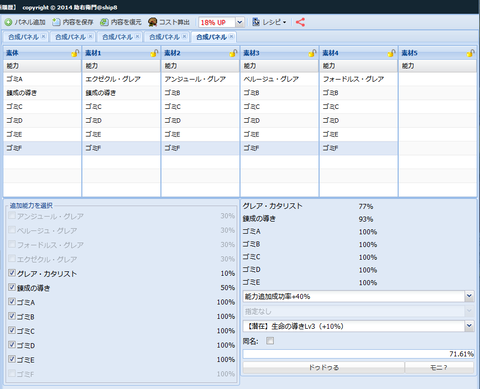Switch to the second 合成パネル tab
Image resolution: width=480 pixels, height=389 pixels.
click(x=70, y=37)
